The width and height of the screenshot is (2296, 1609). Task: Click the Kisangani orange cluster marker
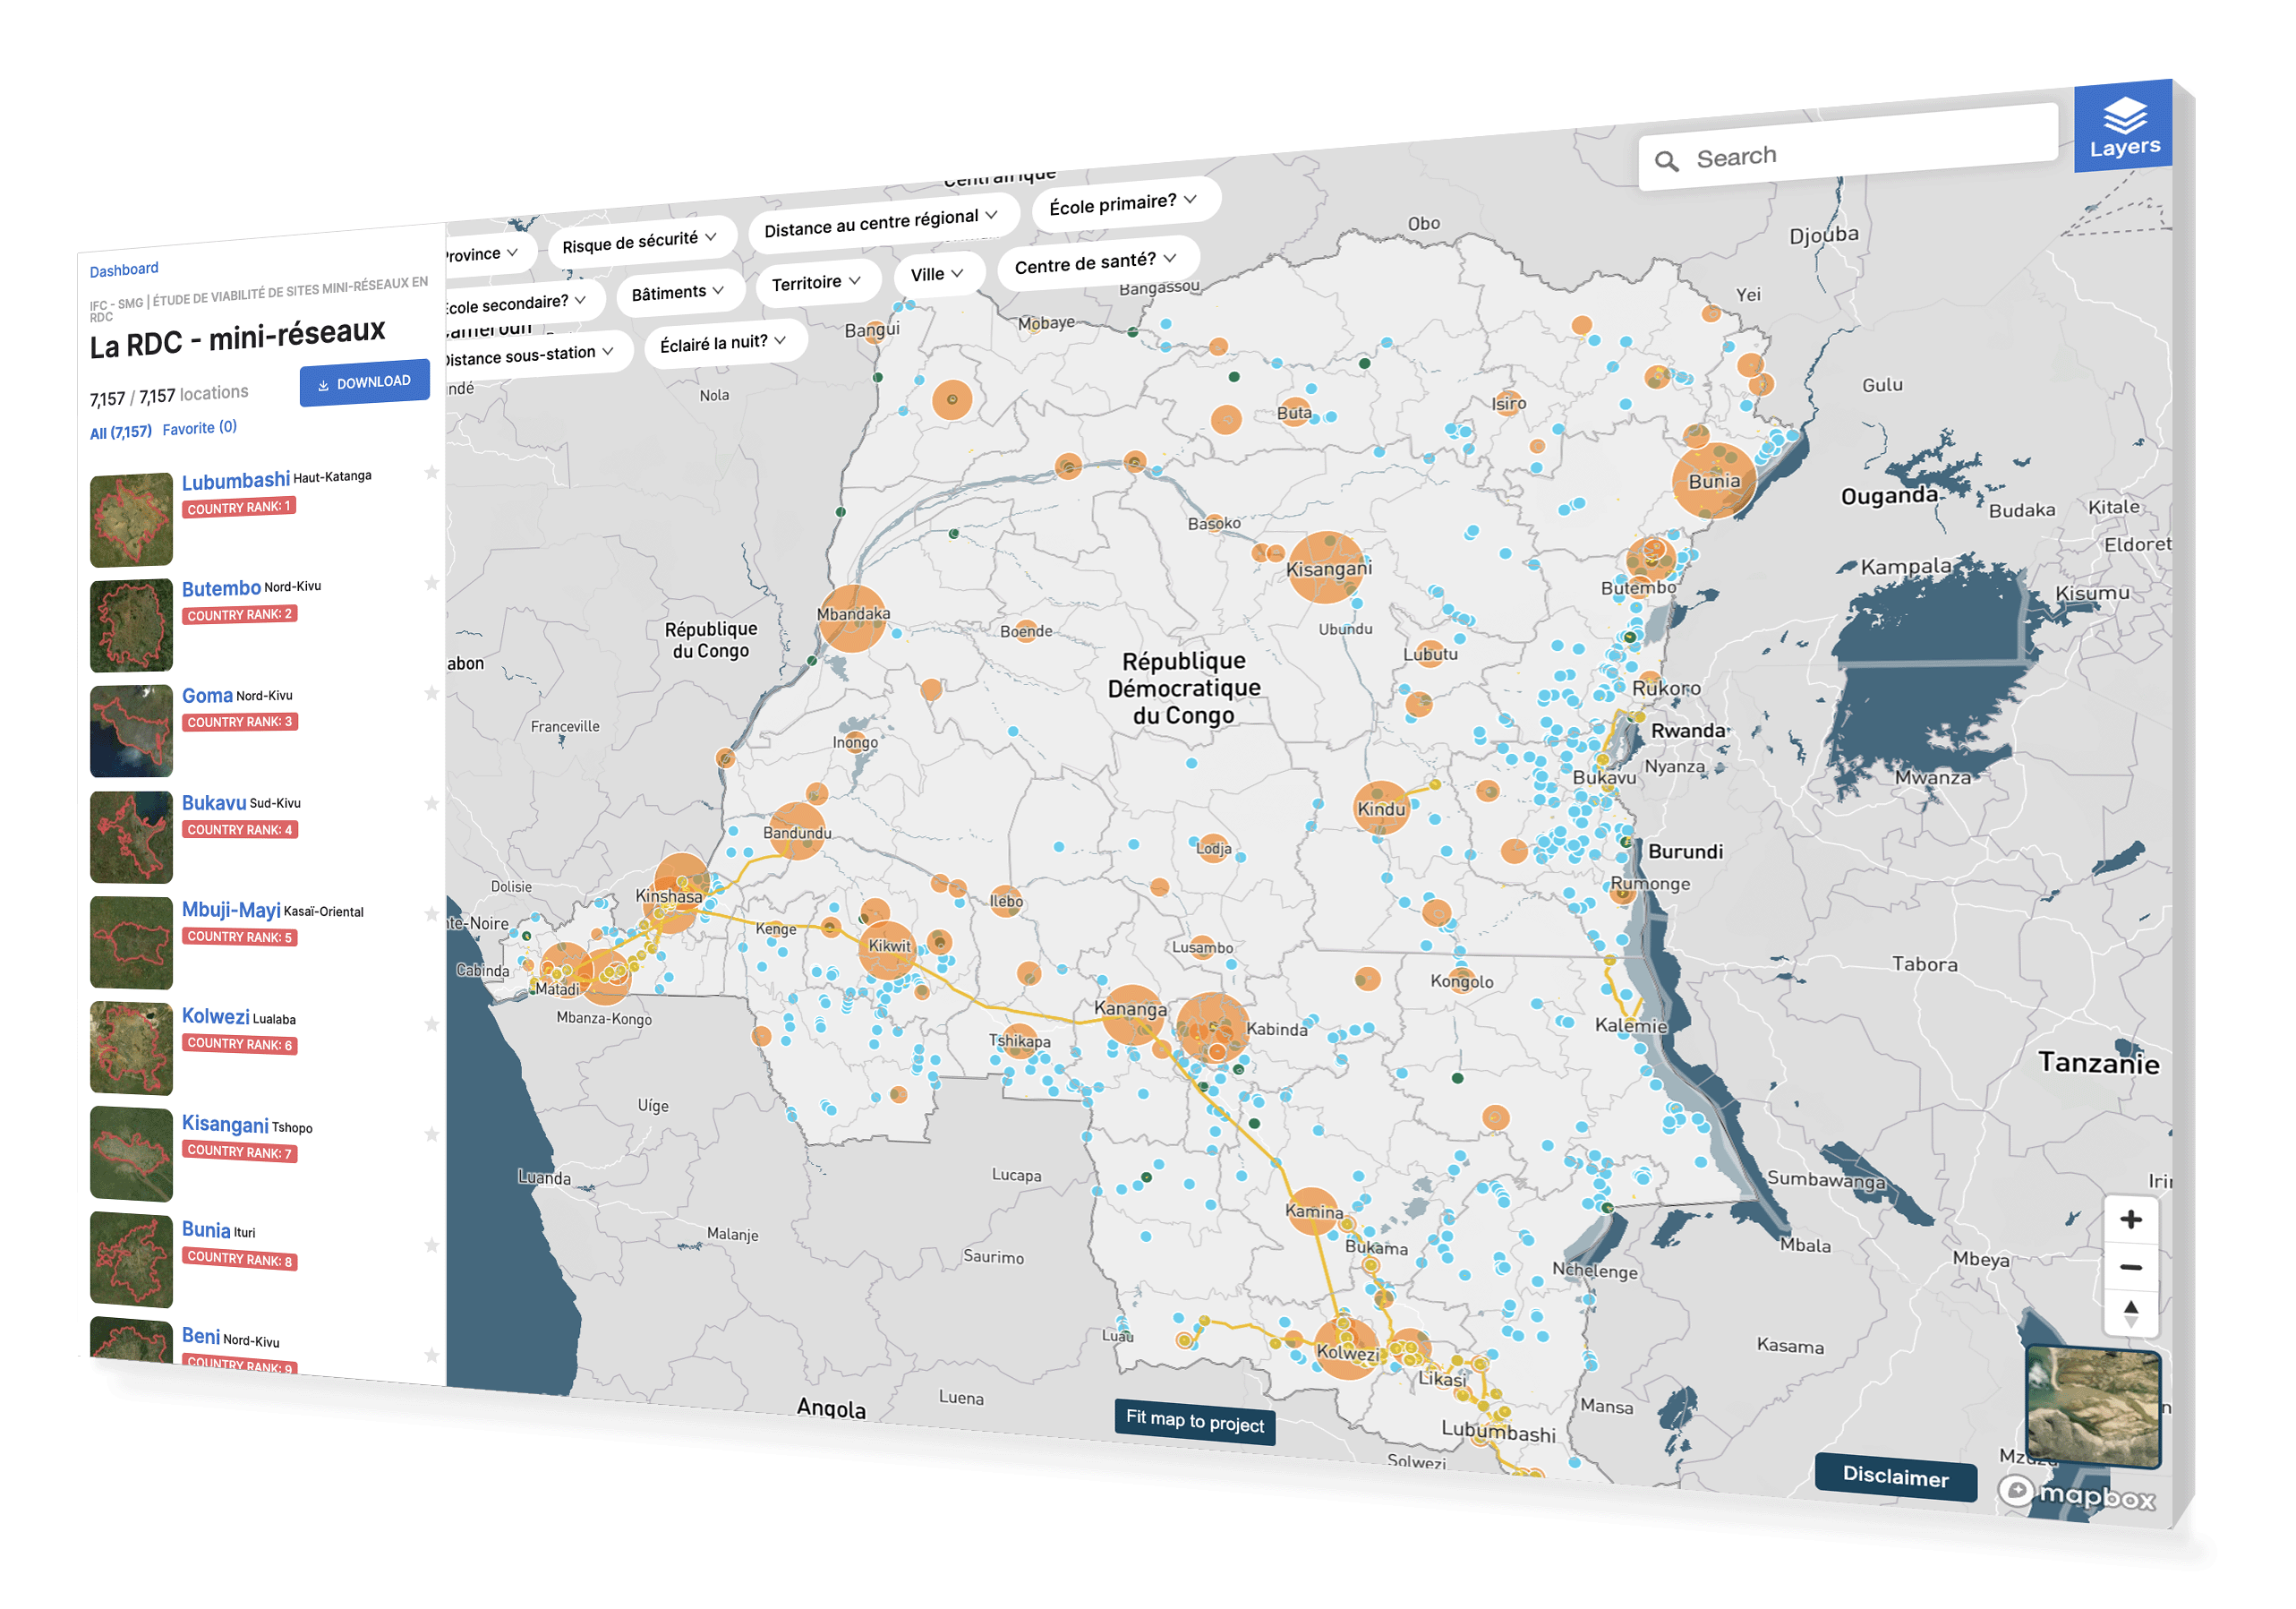click(x=1327, y=567)
